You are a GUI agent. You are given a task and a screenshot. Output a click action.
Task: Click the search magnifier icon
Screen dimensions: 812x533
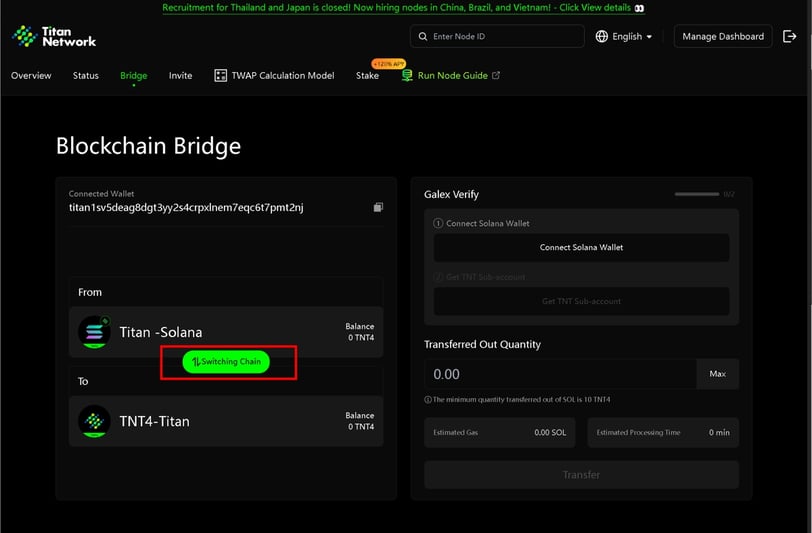pos(423,36)
